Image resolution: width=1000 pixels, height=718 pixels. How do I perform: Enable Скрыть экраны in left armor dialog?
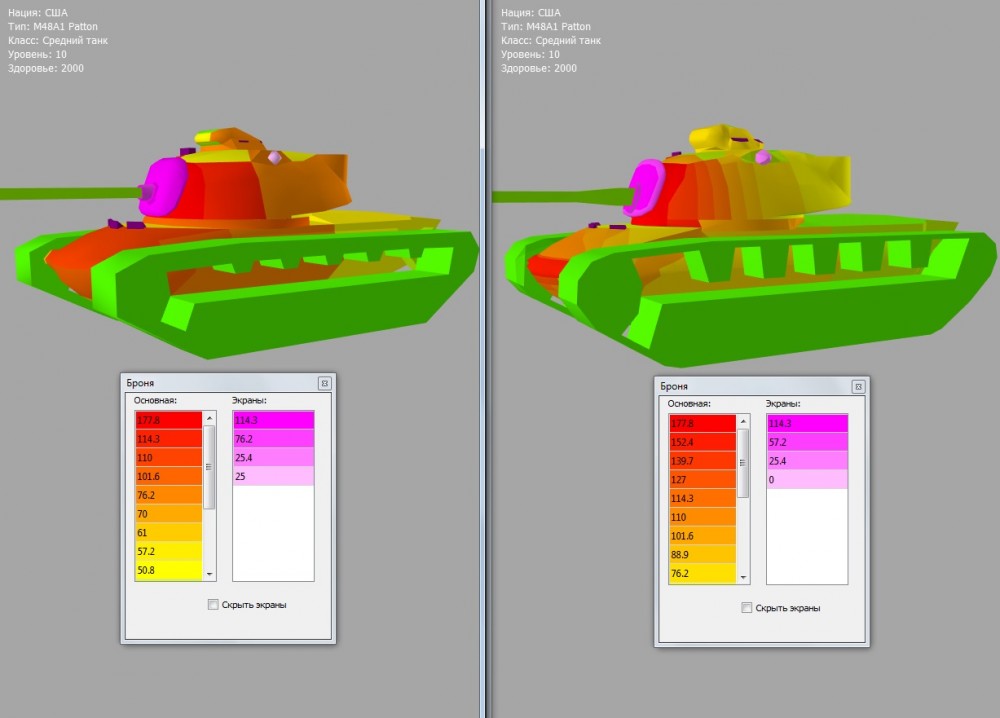pyautogui.click(x=212, y=605)
